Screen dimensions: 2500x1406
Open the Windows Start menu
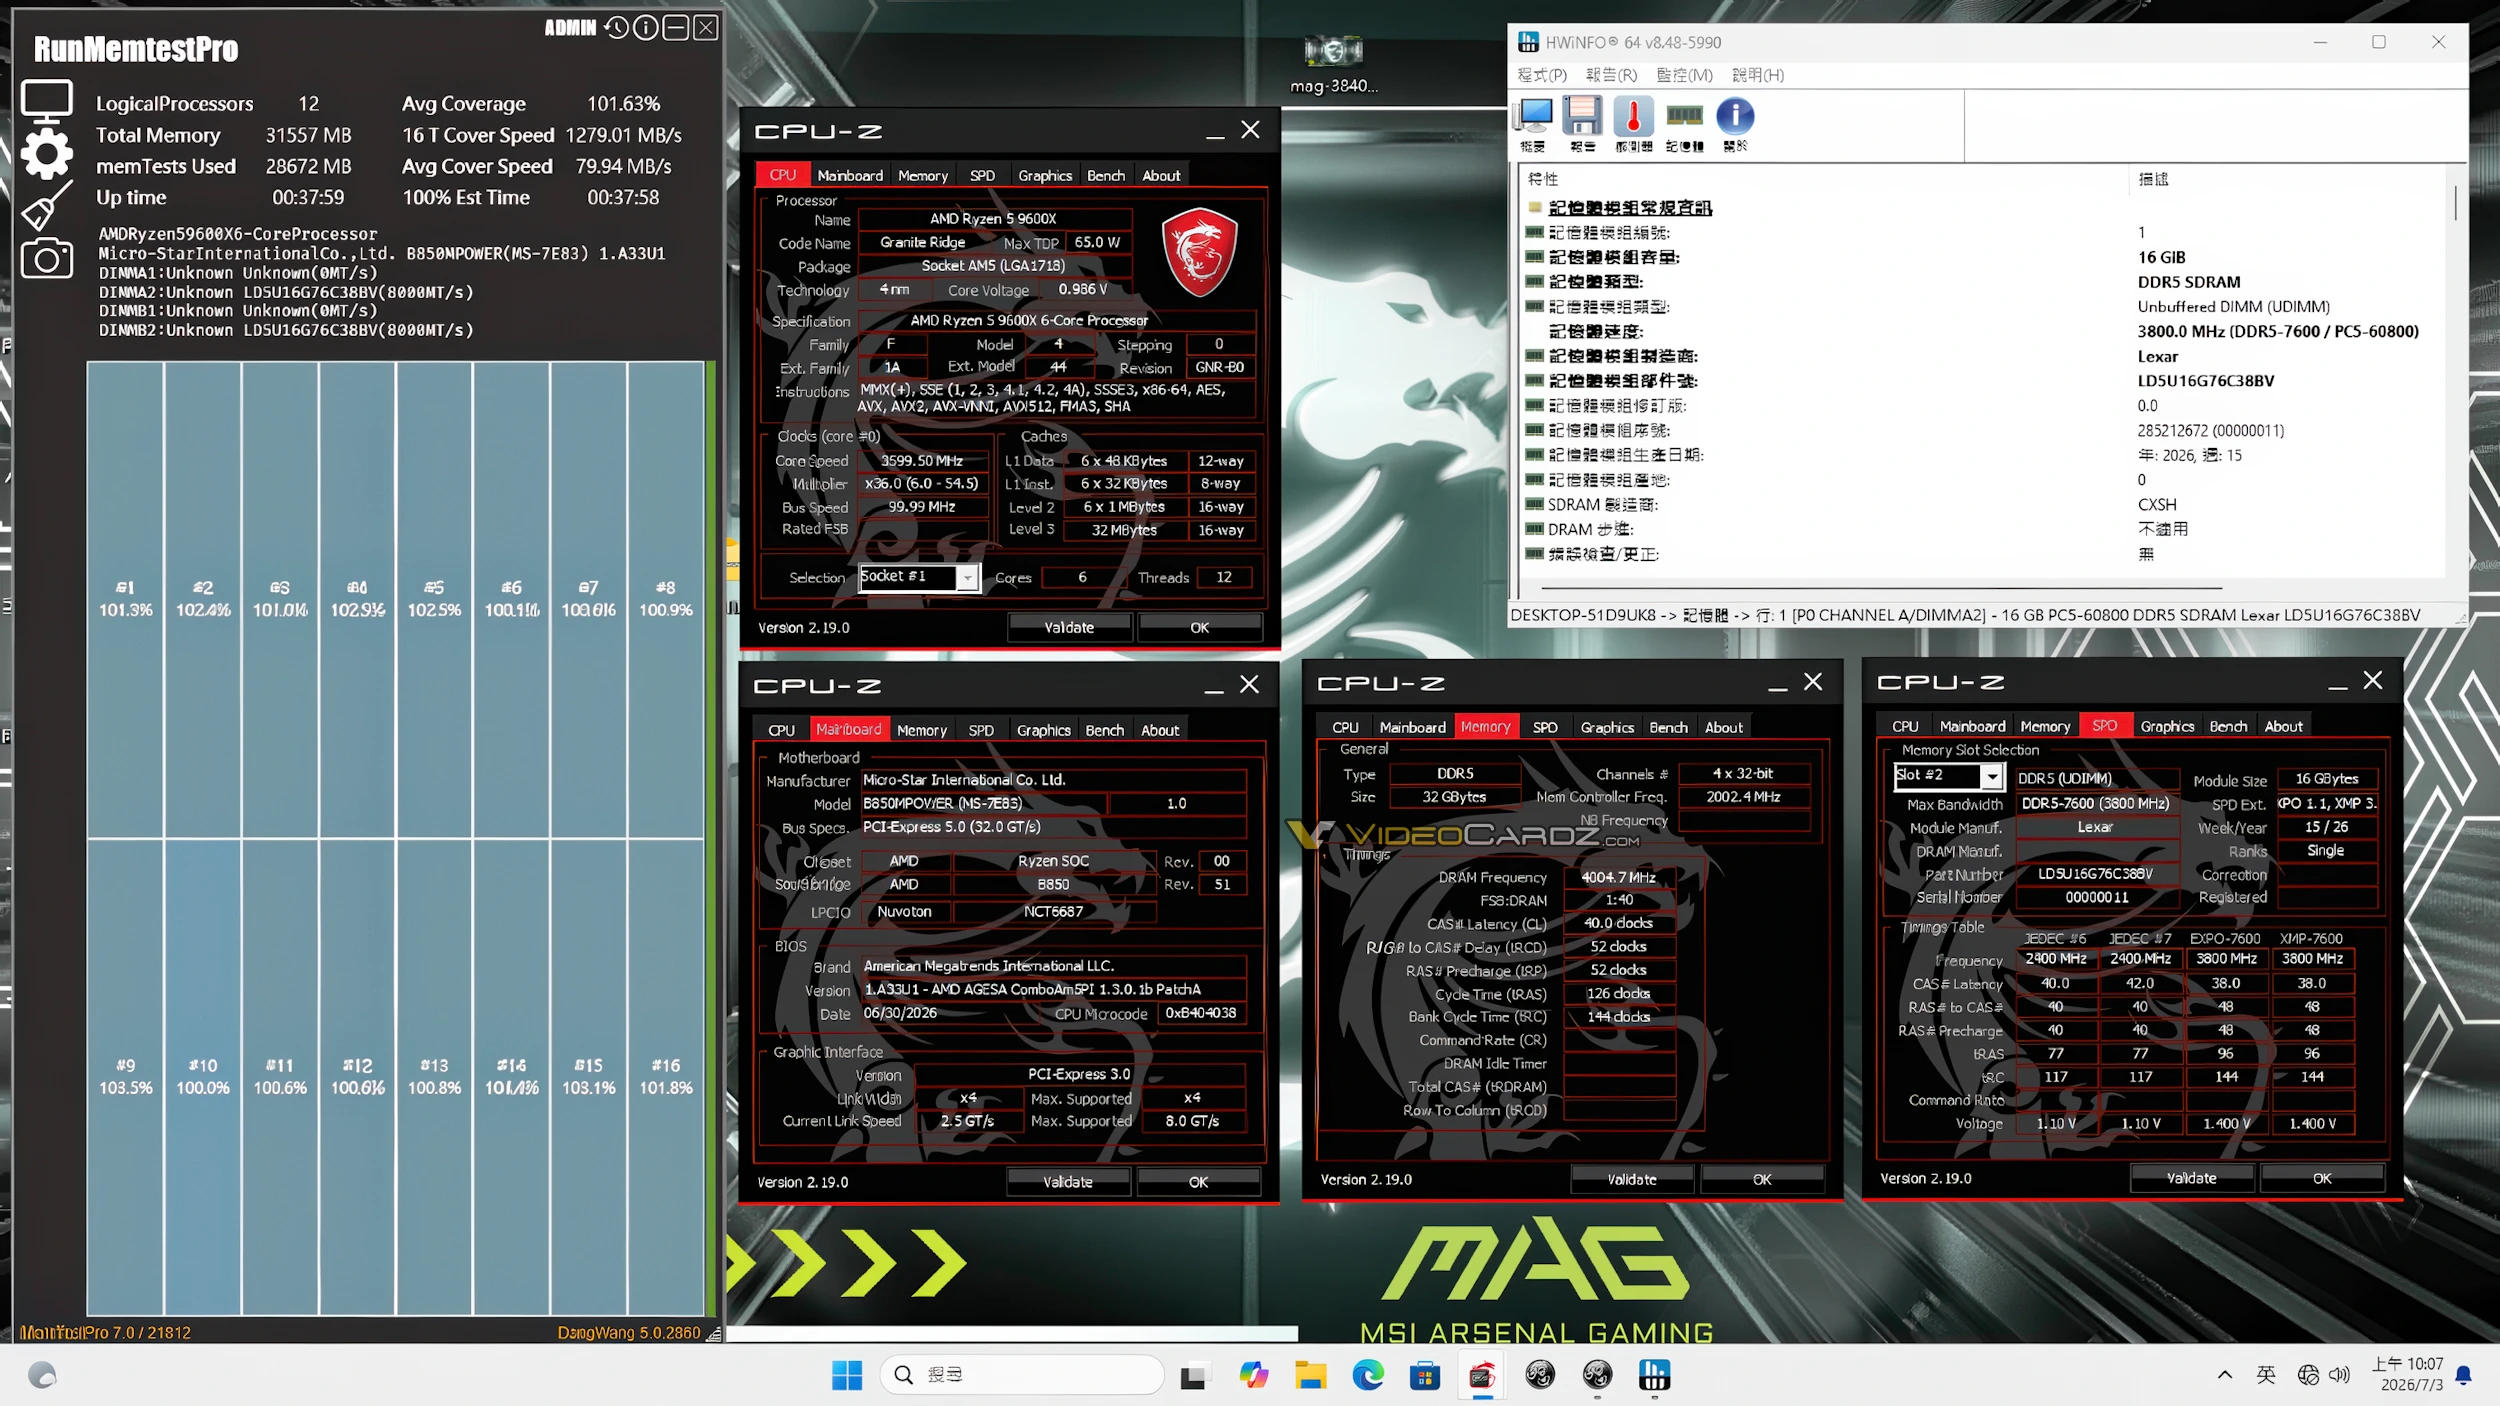pyautogui.click(x=847, y=1375)
